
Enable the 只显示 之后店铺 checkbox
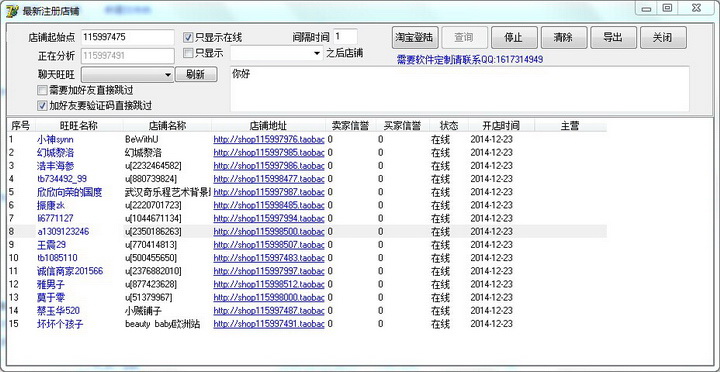pos(188,53)
